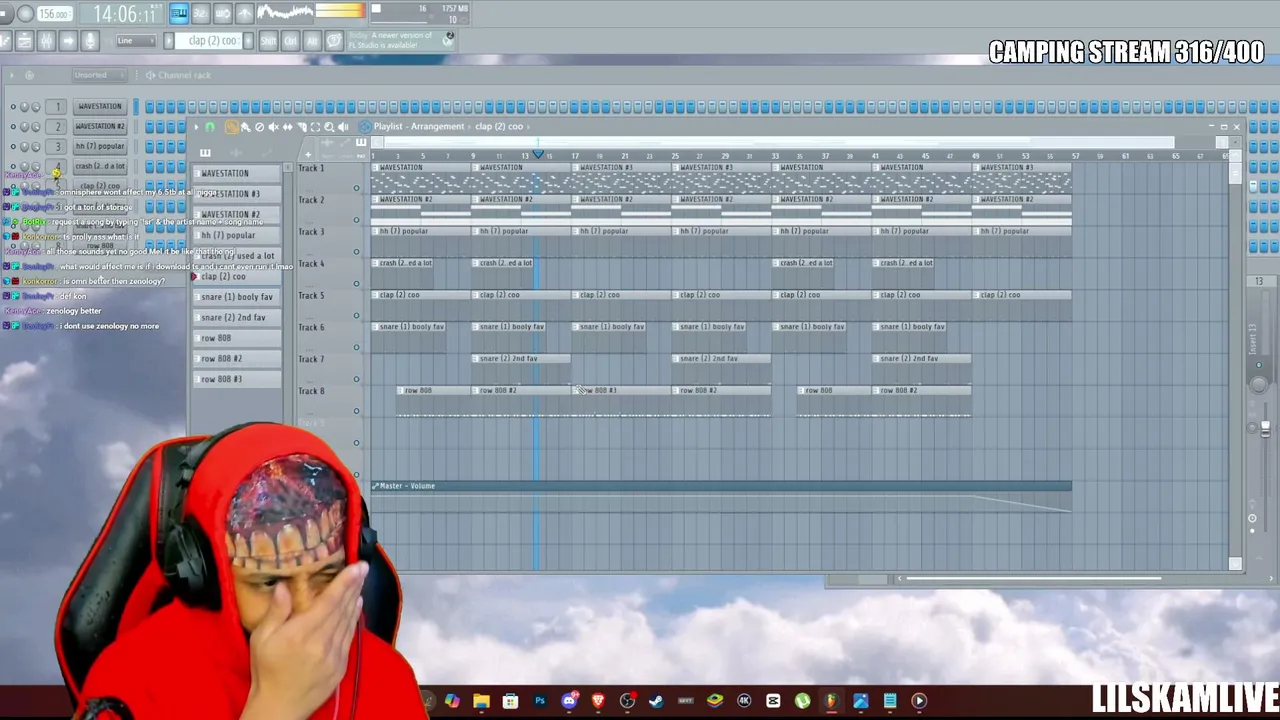1280x720 pixels.
Task: Click the tempo field showing 156
Action: (x=54, y=14)
